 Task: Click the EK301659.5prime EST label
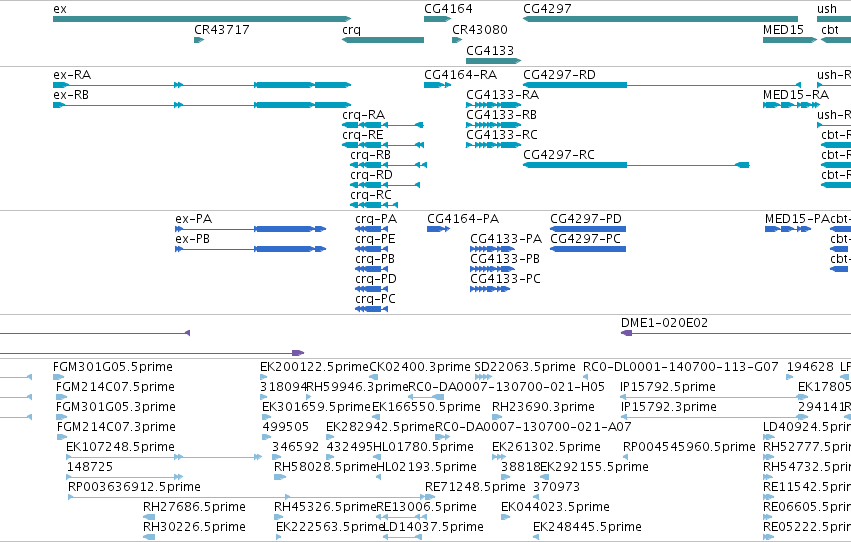click(x=316, y=407)
